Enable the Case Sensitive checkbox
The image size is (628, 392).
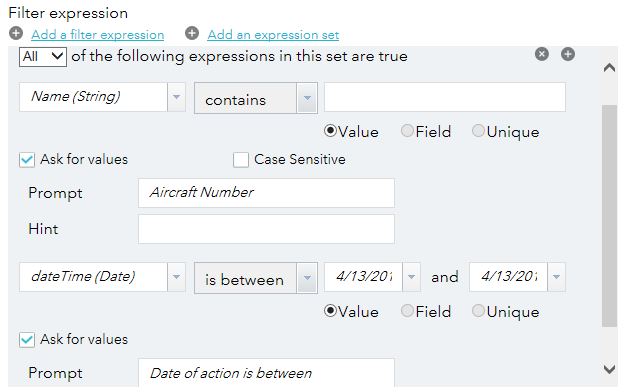(x=241, y=160)
